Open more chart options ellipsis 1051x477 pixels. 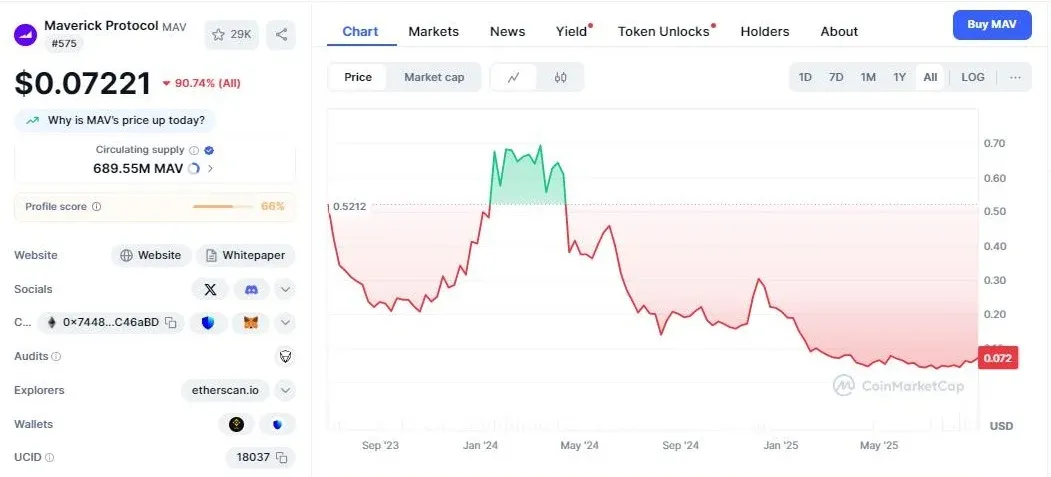click(x=1015, y=77)
